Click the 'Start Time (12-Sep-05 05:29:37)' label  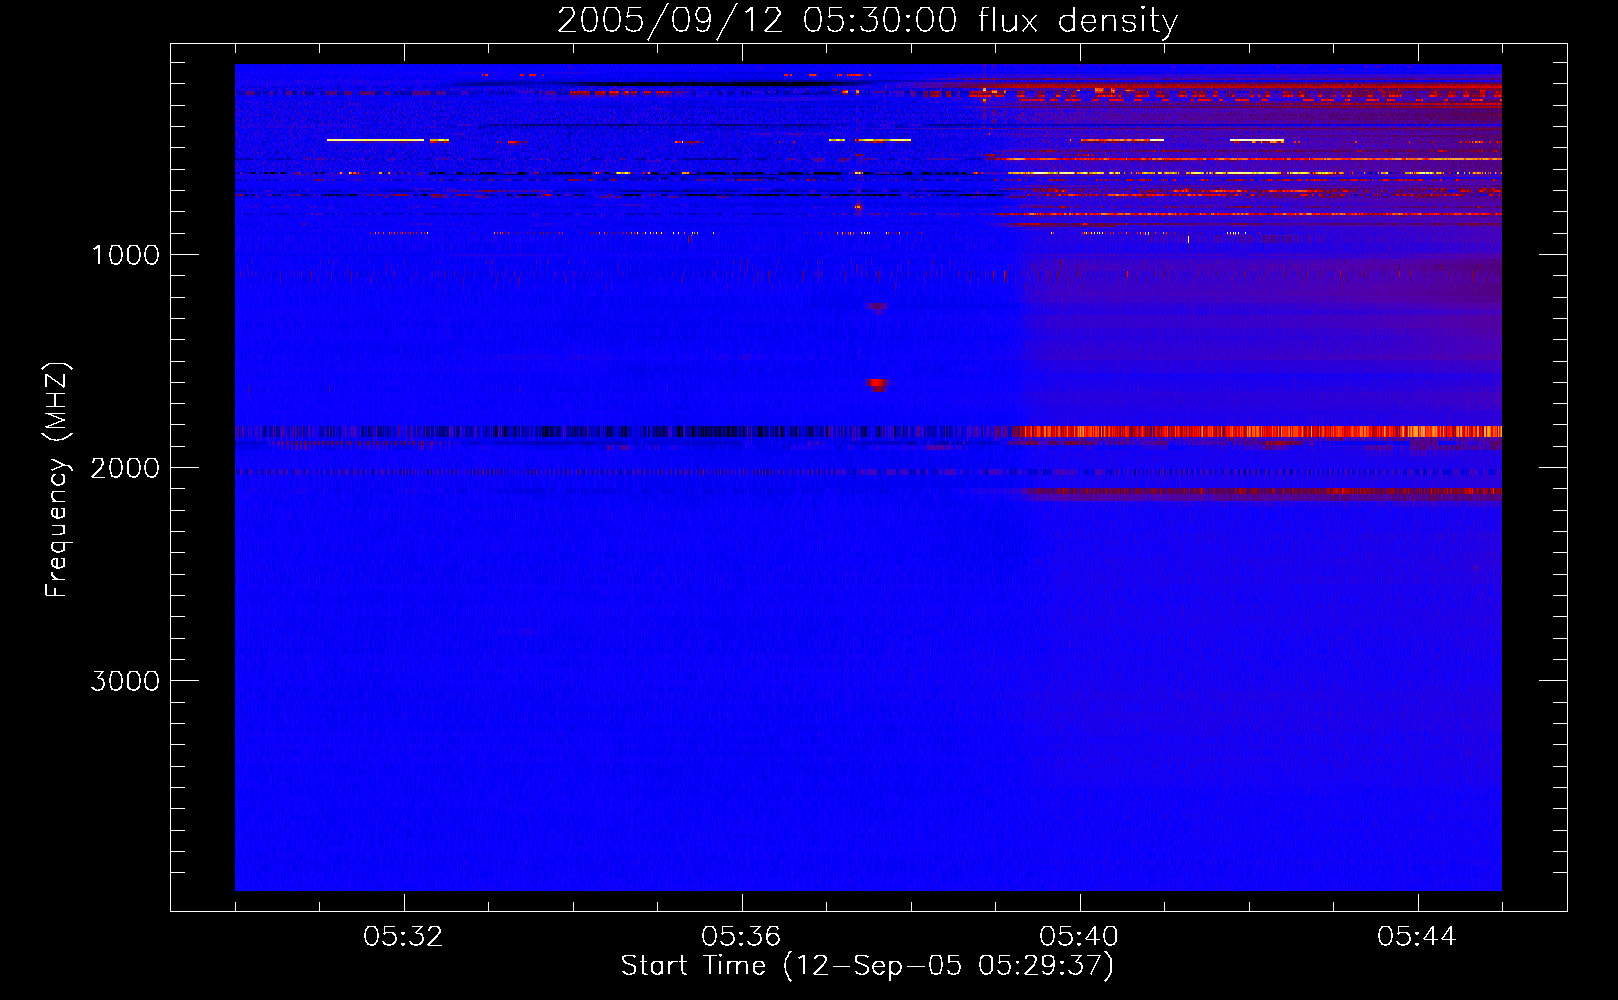click(867, 966)
